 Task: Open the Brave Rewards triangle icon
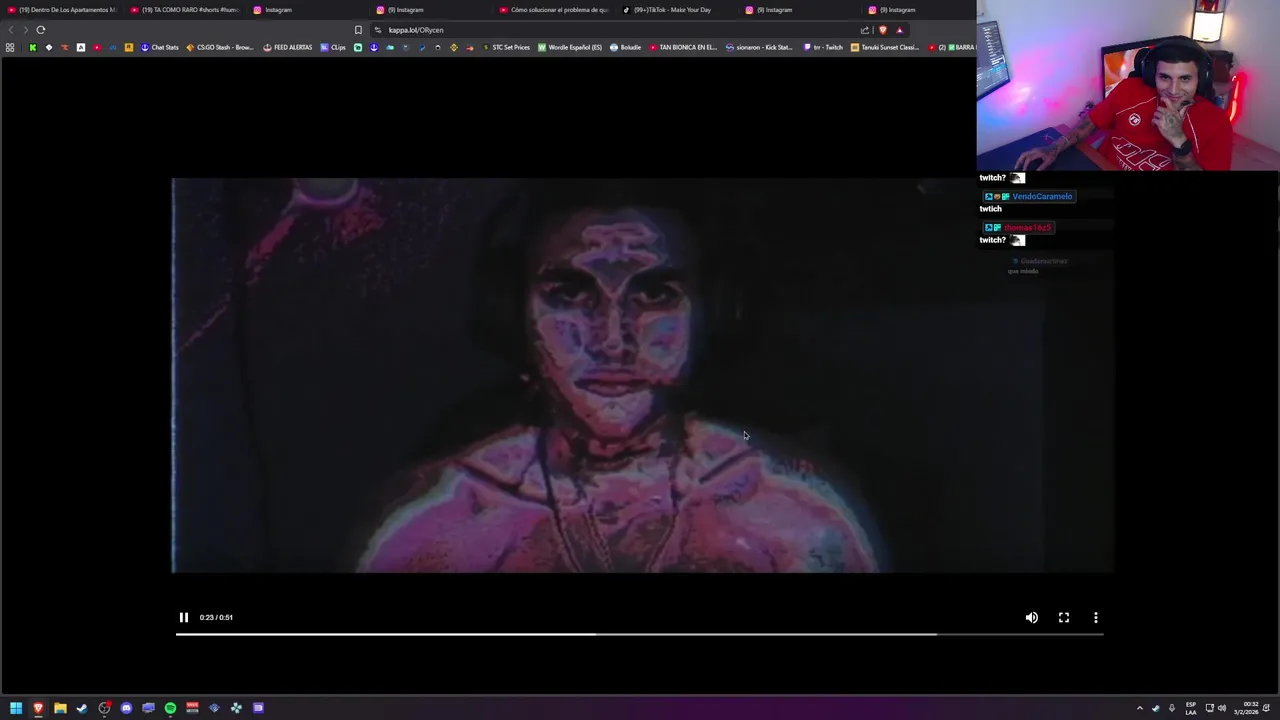coord(899,30)
